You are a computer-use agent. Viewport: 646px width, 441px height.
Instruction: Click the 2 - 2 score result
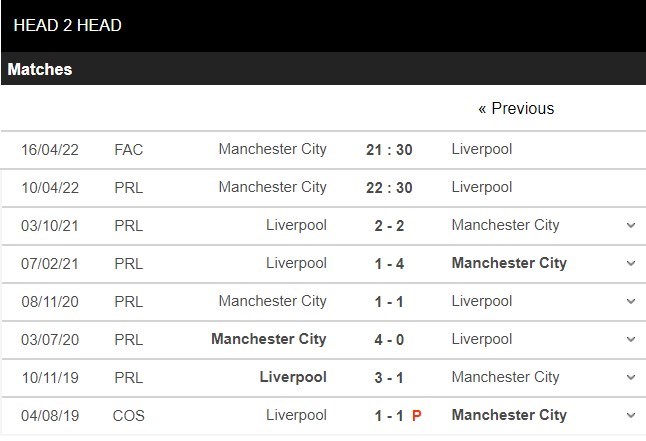[389, 226]
